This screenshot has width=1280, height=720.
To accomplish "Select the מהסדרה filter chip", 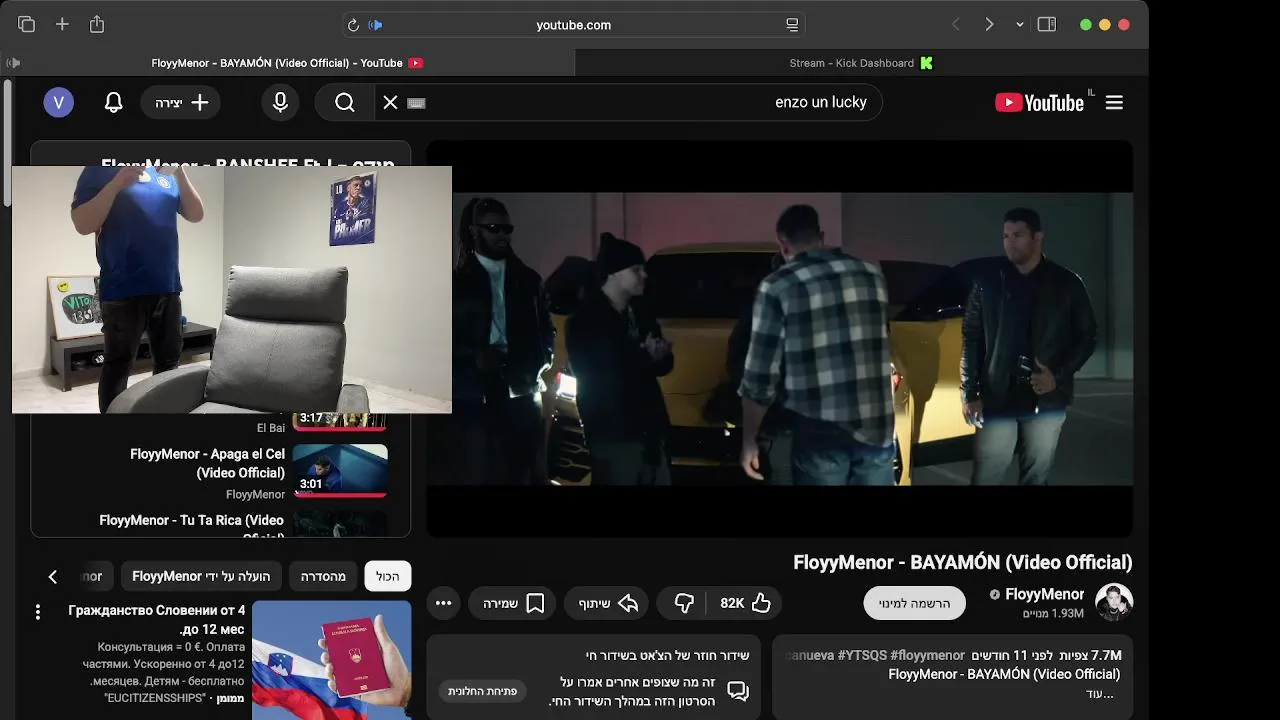I will [323, 576].
